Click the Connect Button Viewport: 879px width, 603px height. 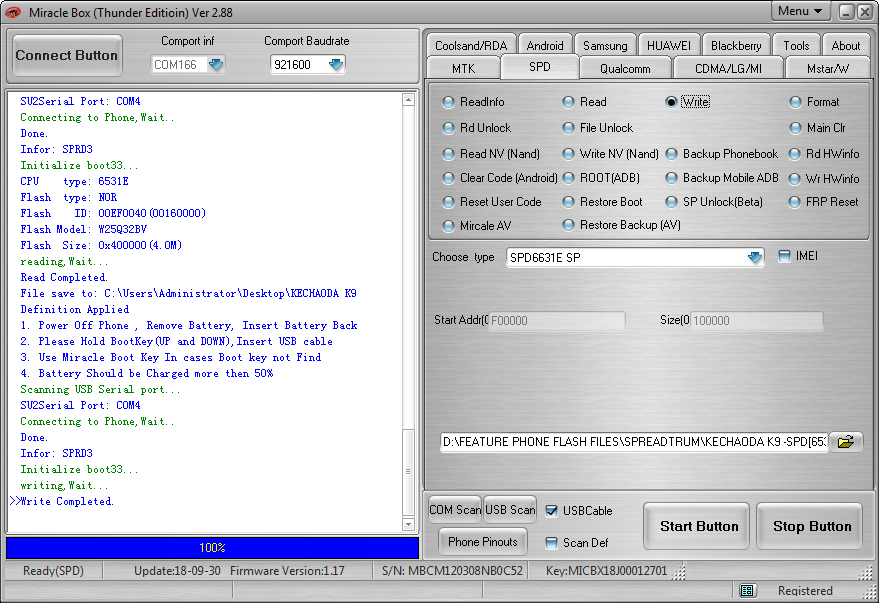point(67,55)
